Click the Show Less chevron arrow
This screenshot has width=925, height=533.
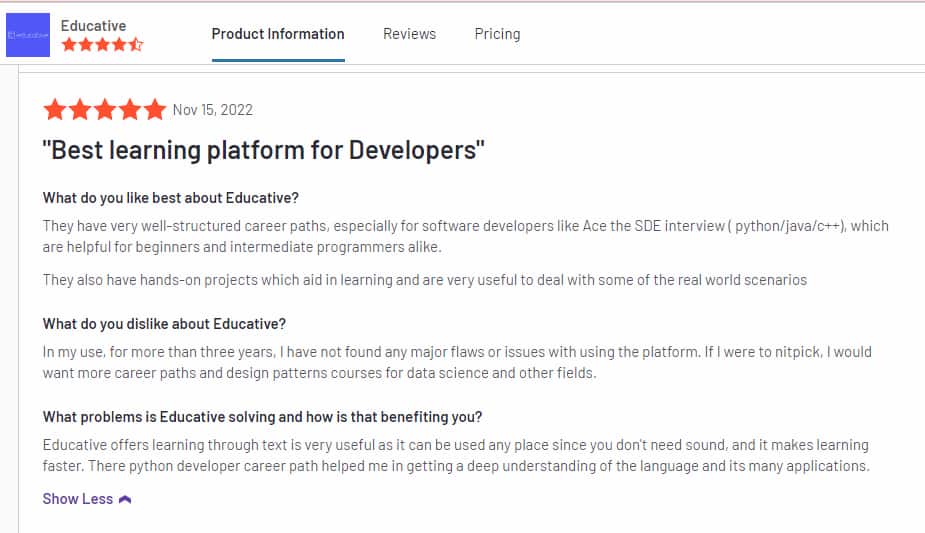pyautogui.click(x=125, y=499)
